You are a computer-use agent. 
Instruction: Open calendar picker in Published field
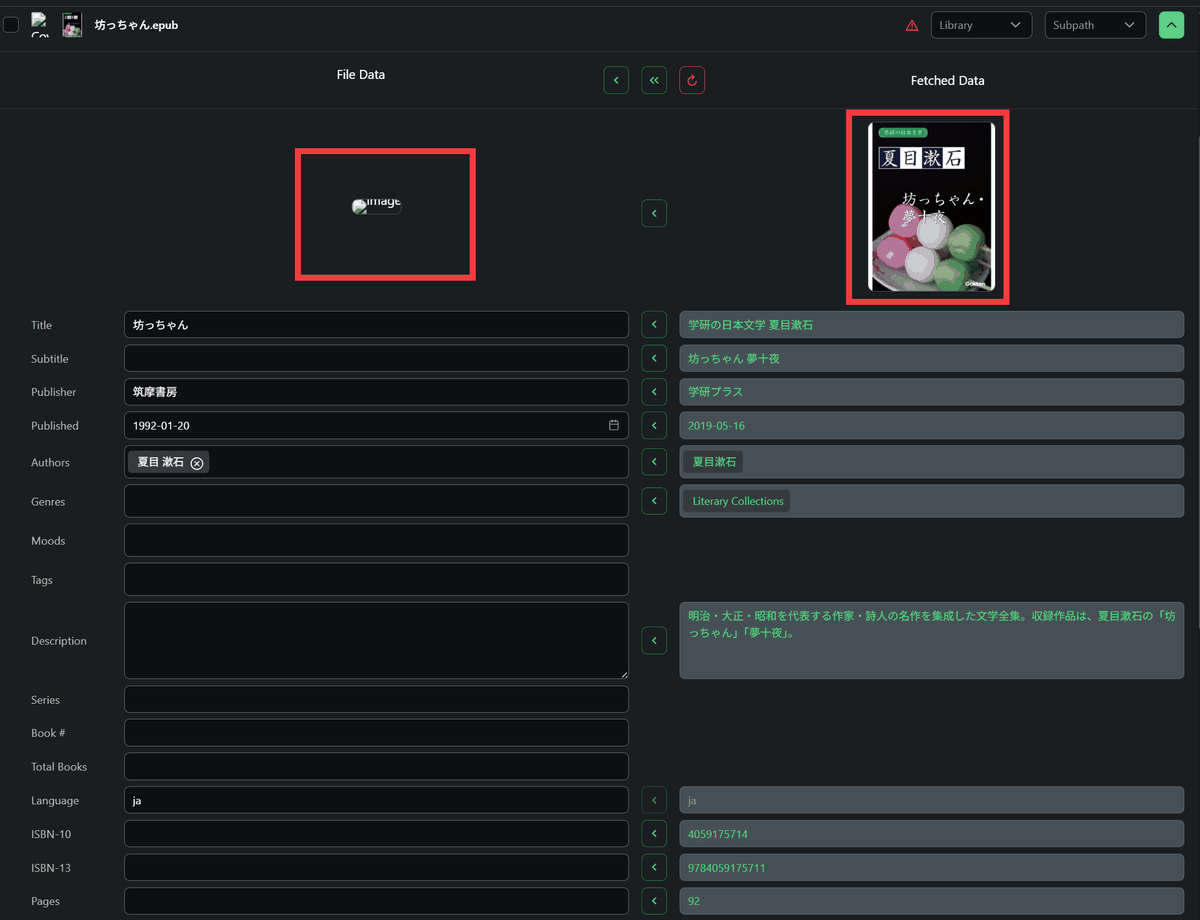click(614, 426)
